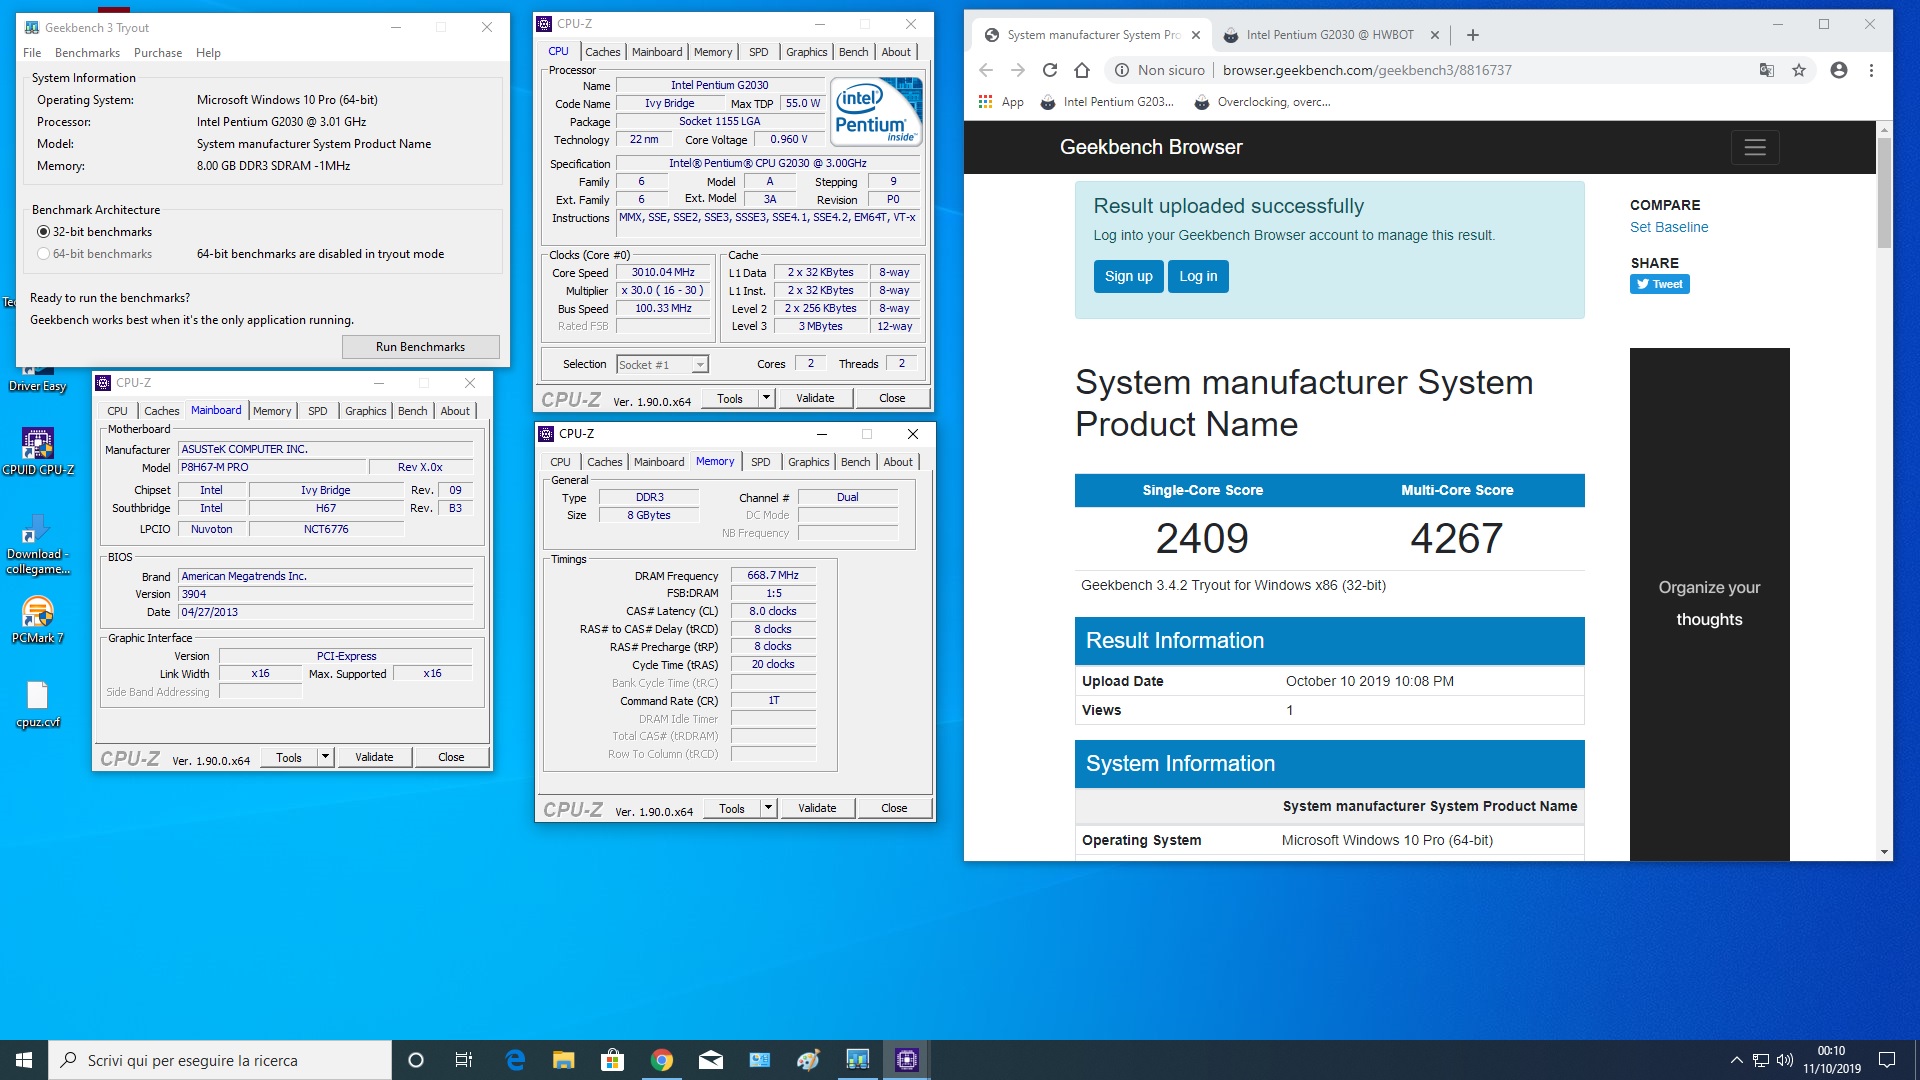Screen dimensions: 1920x1080
Task: Launch Microsoft Edge from taskbar
Action: tap(515, 1060)
